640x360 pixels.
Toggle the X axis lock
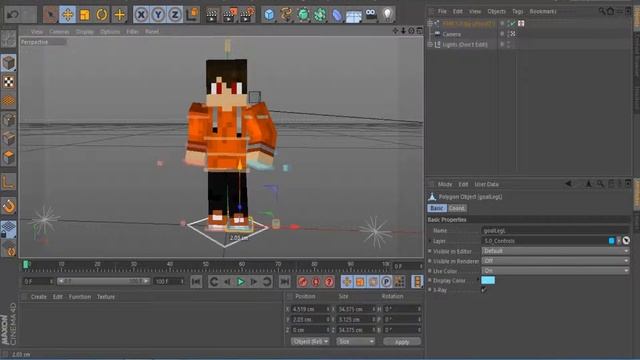click(141, 15)
